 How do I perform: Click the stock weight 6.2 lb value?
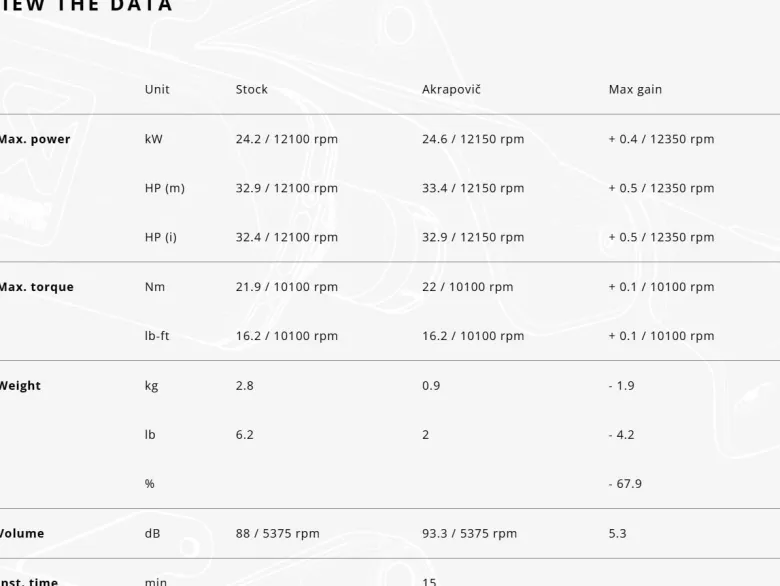point(245,435)
